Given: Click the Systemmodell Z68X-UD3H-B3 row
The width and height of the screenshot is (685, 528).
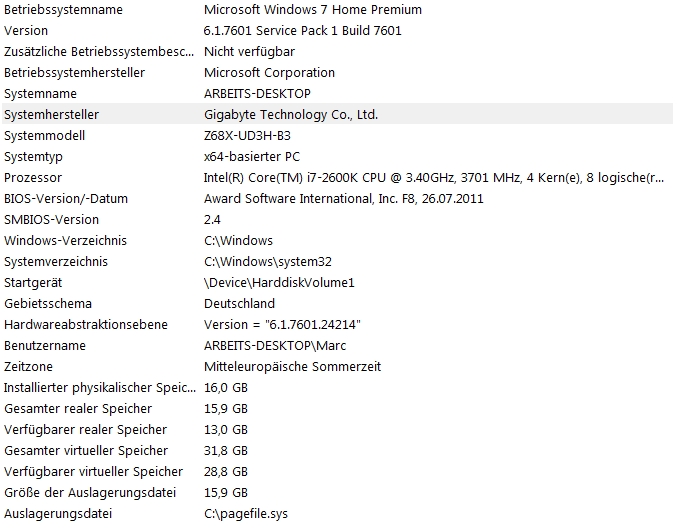Looking at the screenshot, I should [337, 135].
